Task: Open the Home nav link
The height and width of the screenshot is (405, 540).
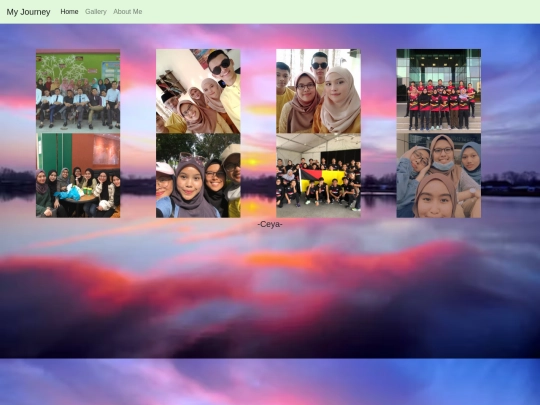Action: tap(69, 12)
